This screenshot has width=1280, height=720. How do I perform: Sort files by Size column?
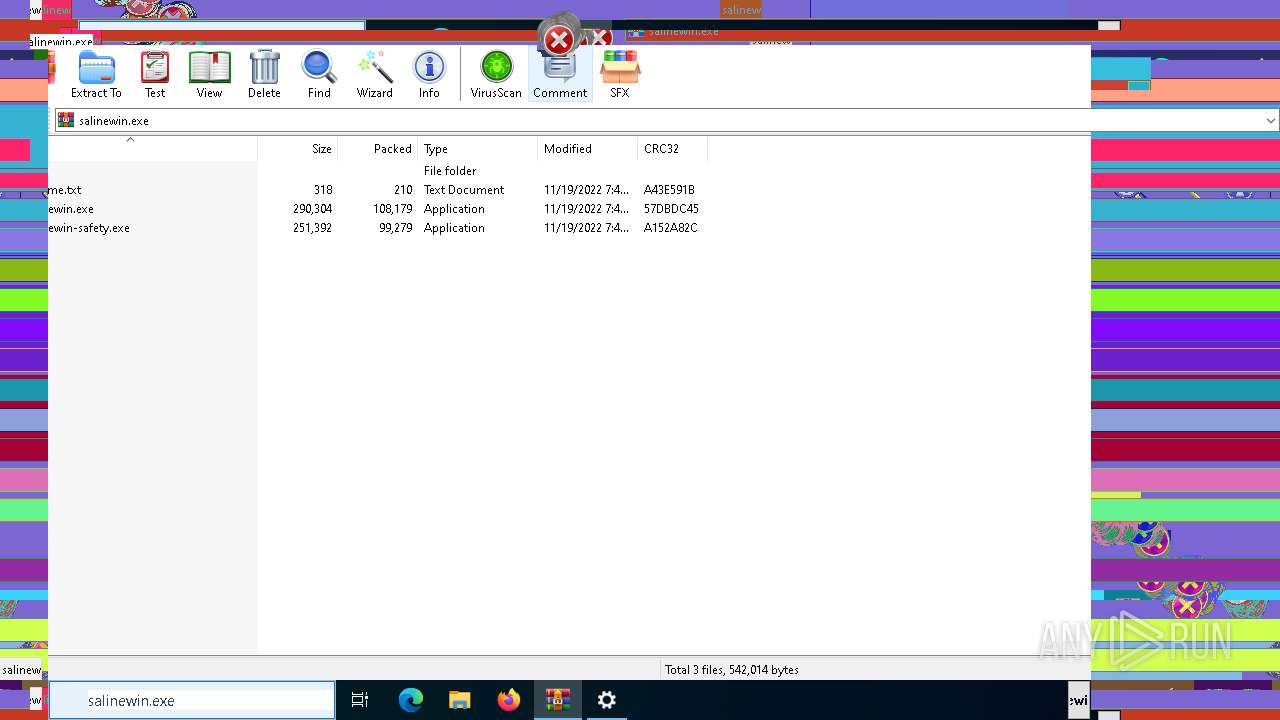coord(298,149)
